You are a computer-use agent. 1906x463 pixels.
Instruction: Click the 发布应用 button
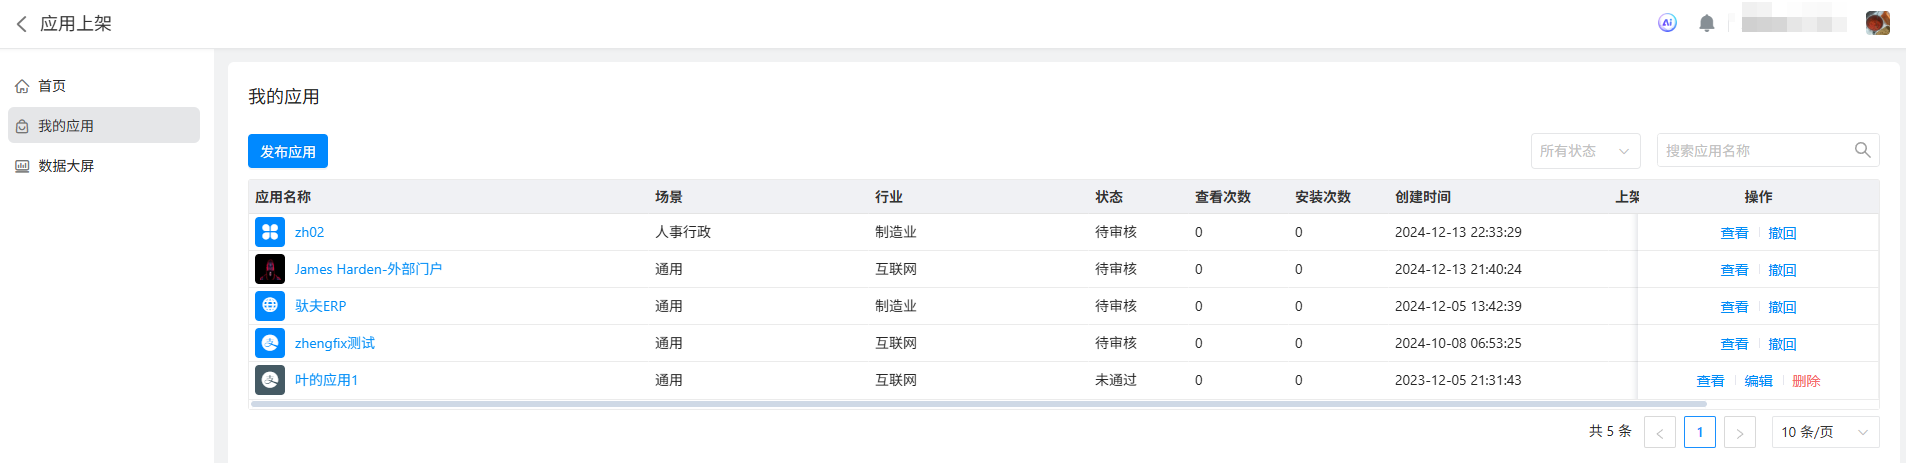pyautogui.click(x=288, y=151)
